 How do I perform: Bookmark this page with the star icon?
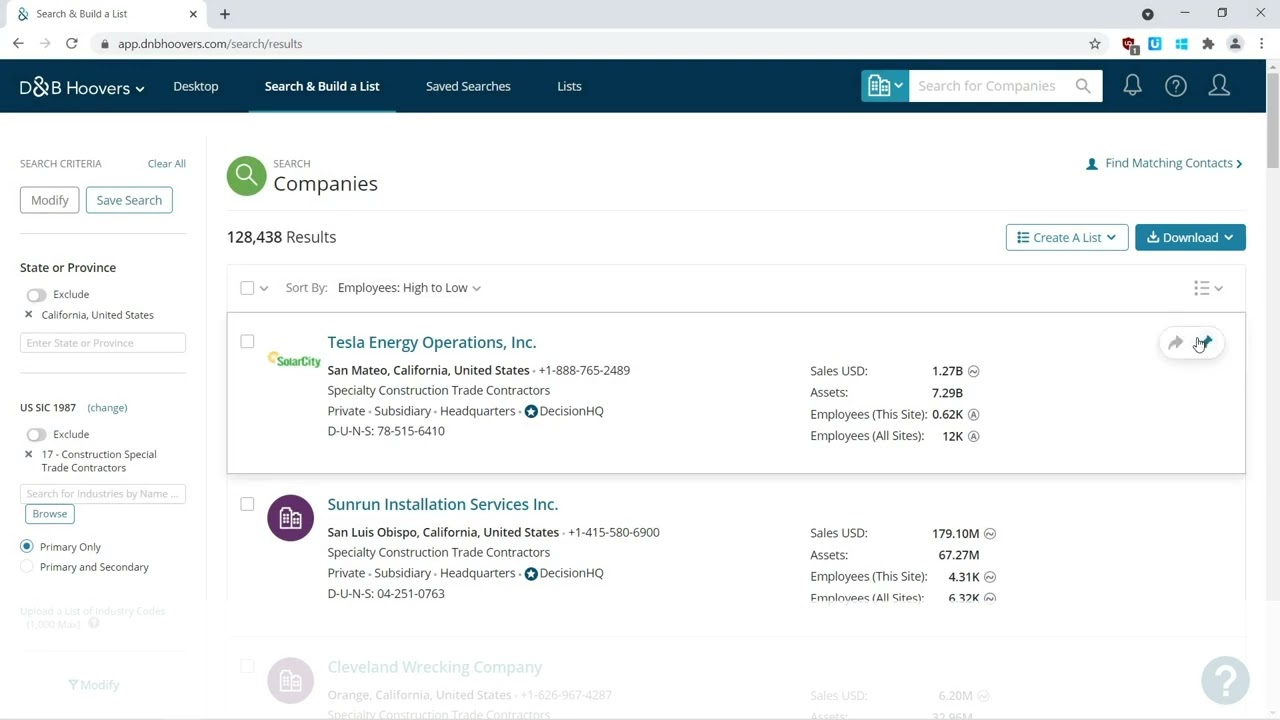pyautogui.click(x=1095, y=44)
